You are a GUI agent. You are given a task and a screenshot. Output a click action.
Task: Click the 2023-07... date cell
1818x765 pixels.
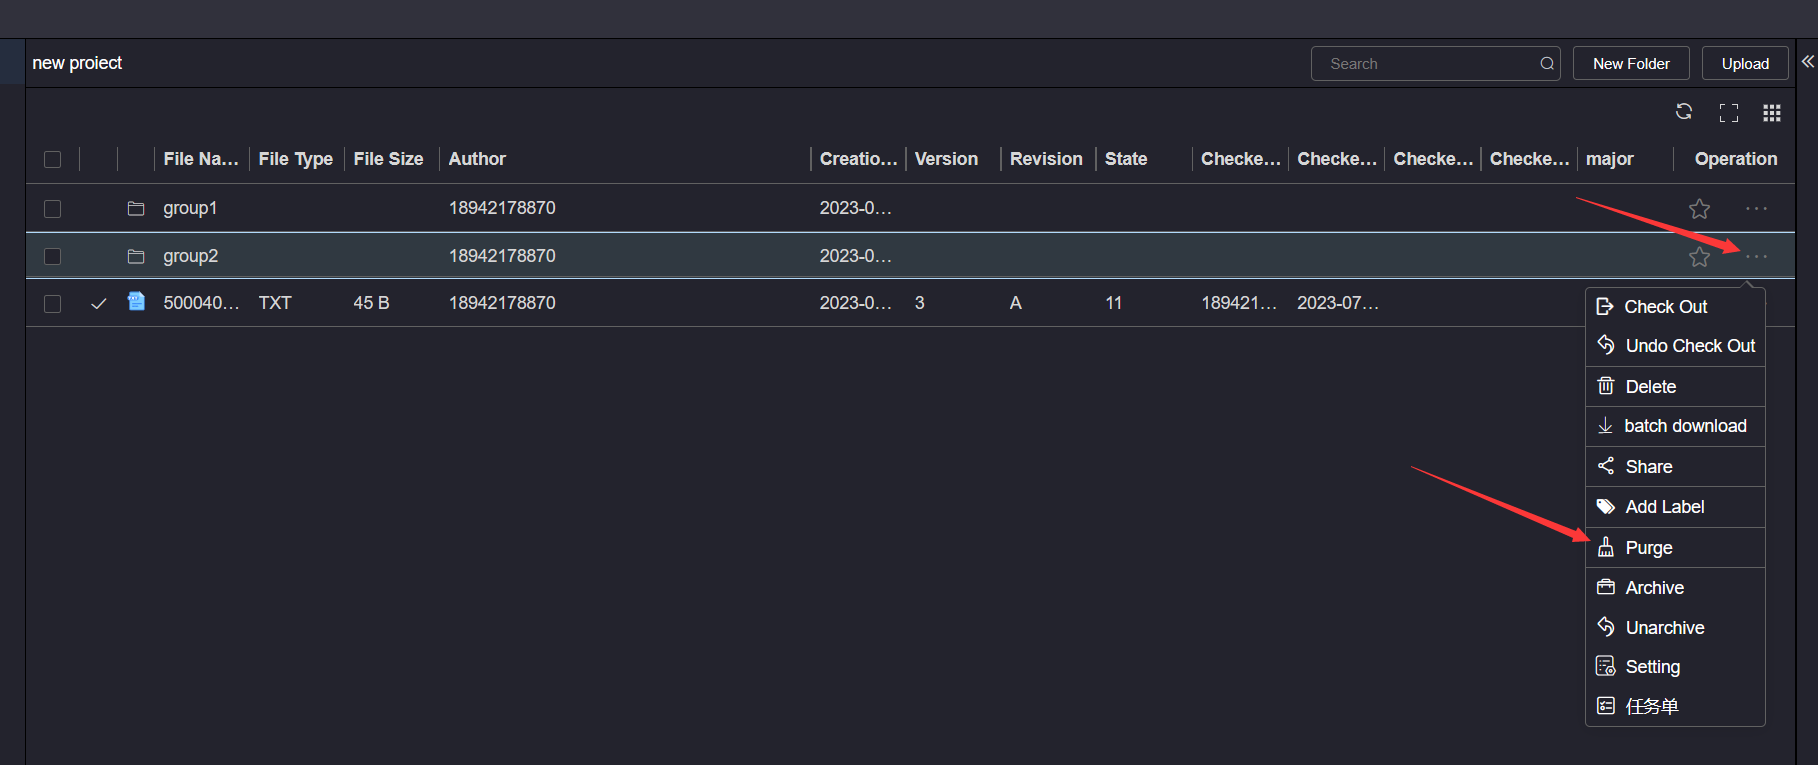pyautogui.click(x=1338, y=303)
